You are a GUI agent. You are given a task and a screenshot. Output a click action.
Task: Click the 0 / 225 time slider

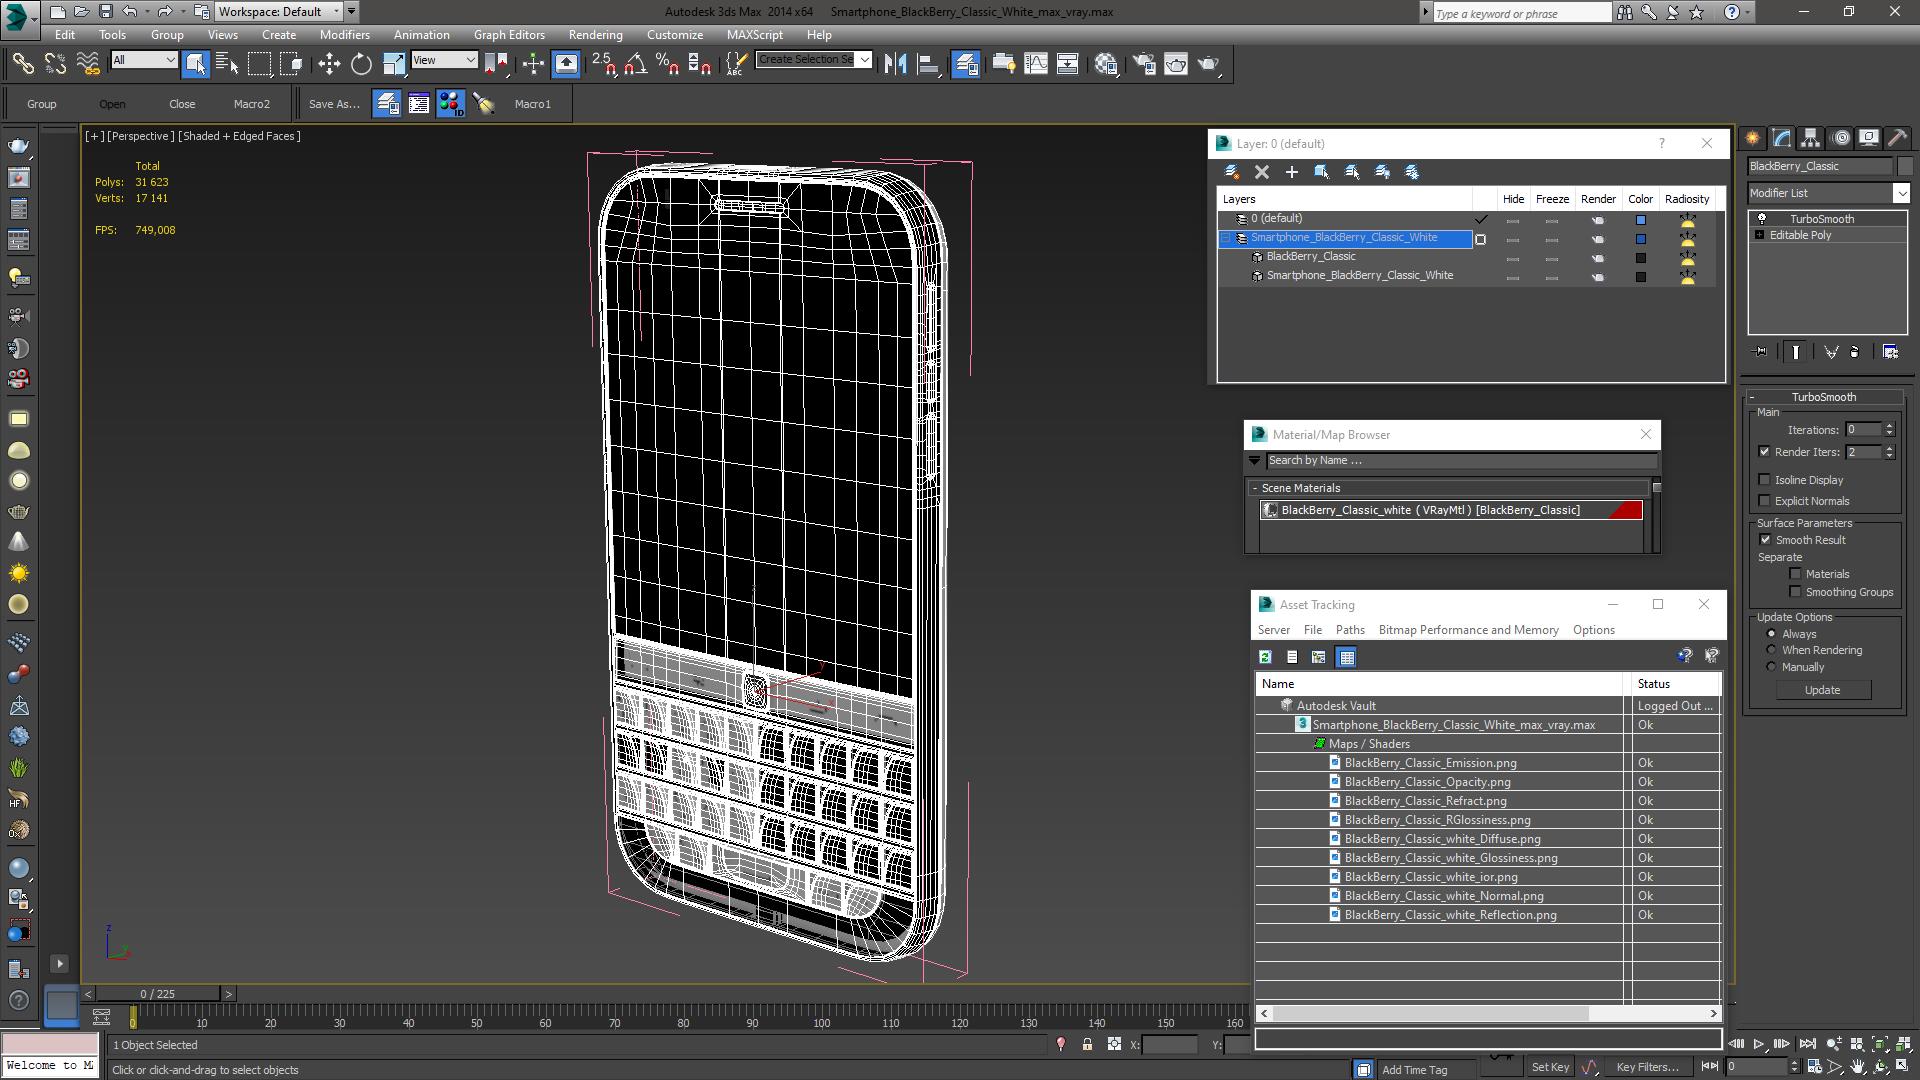(158, 994)
